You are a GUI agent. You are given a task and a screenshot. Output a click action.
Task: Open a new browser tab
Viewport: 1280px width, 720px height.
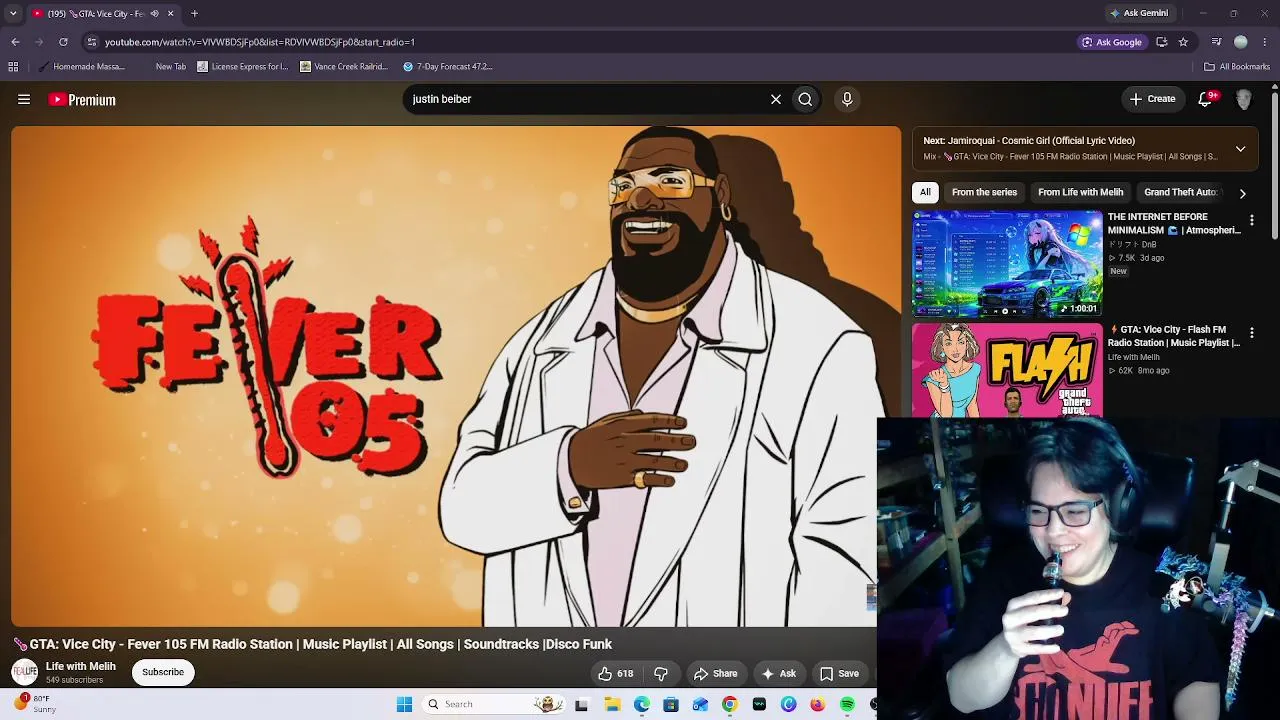click(x=194, y=14)
